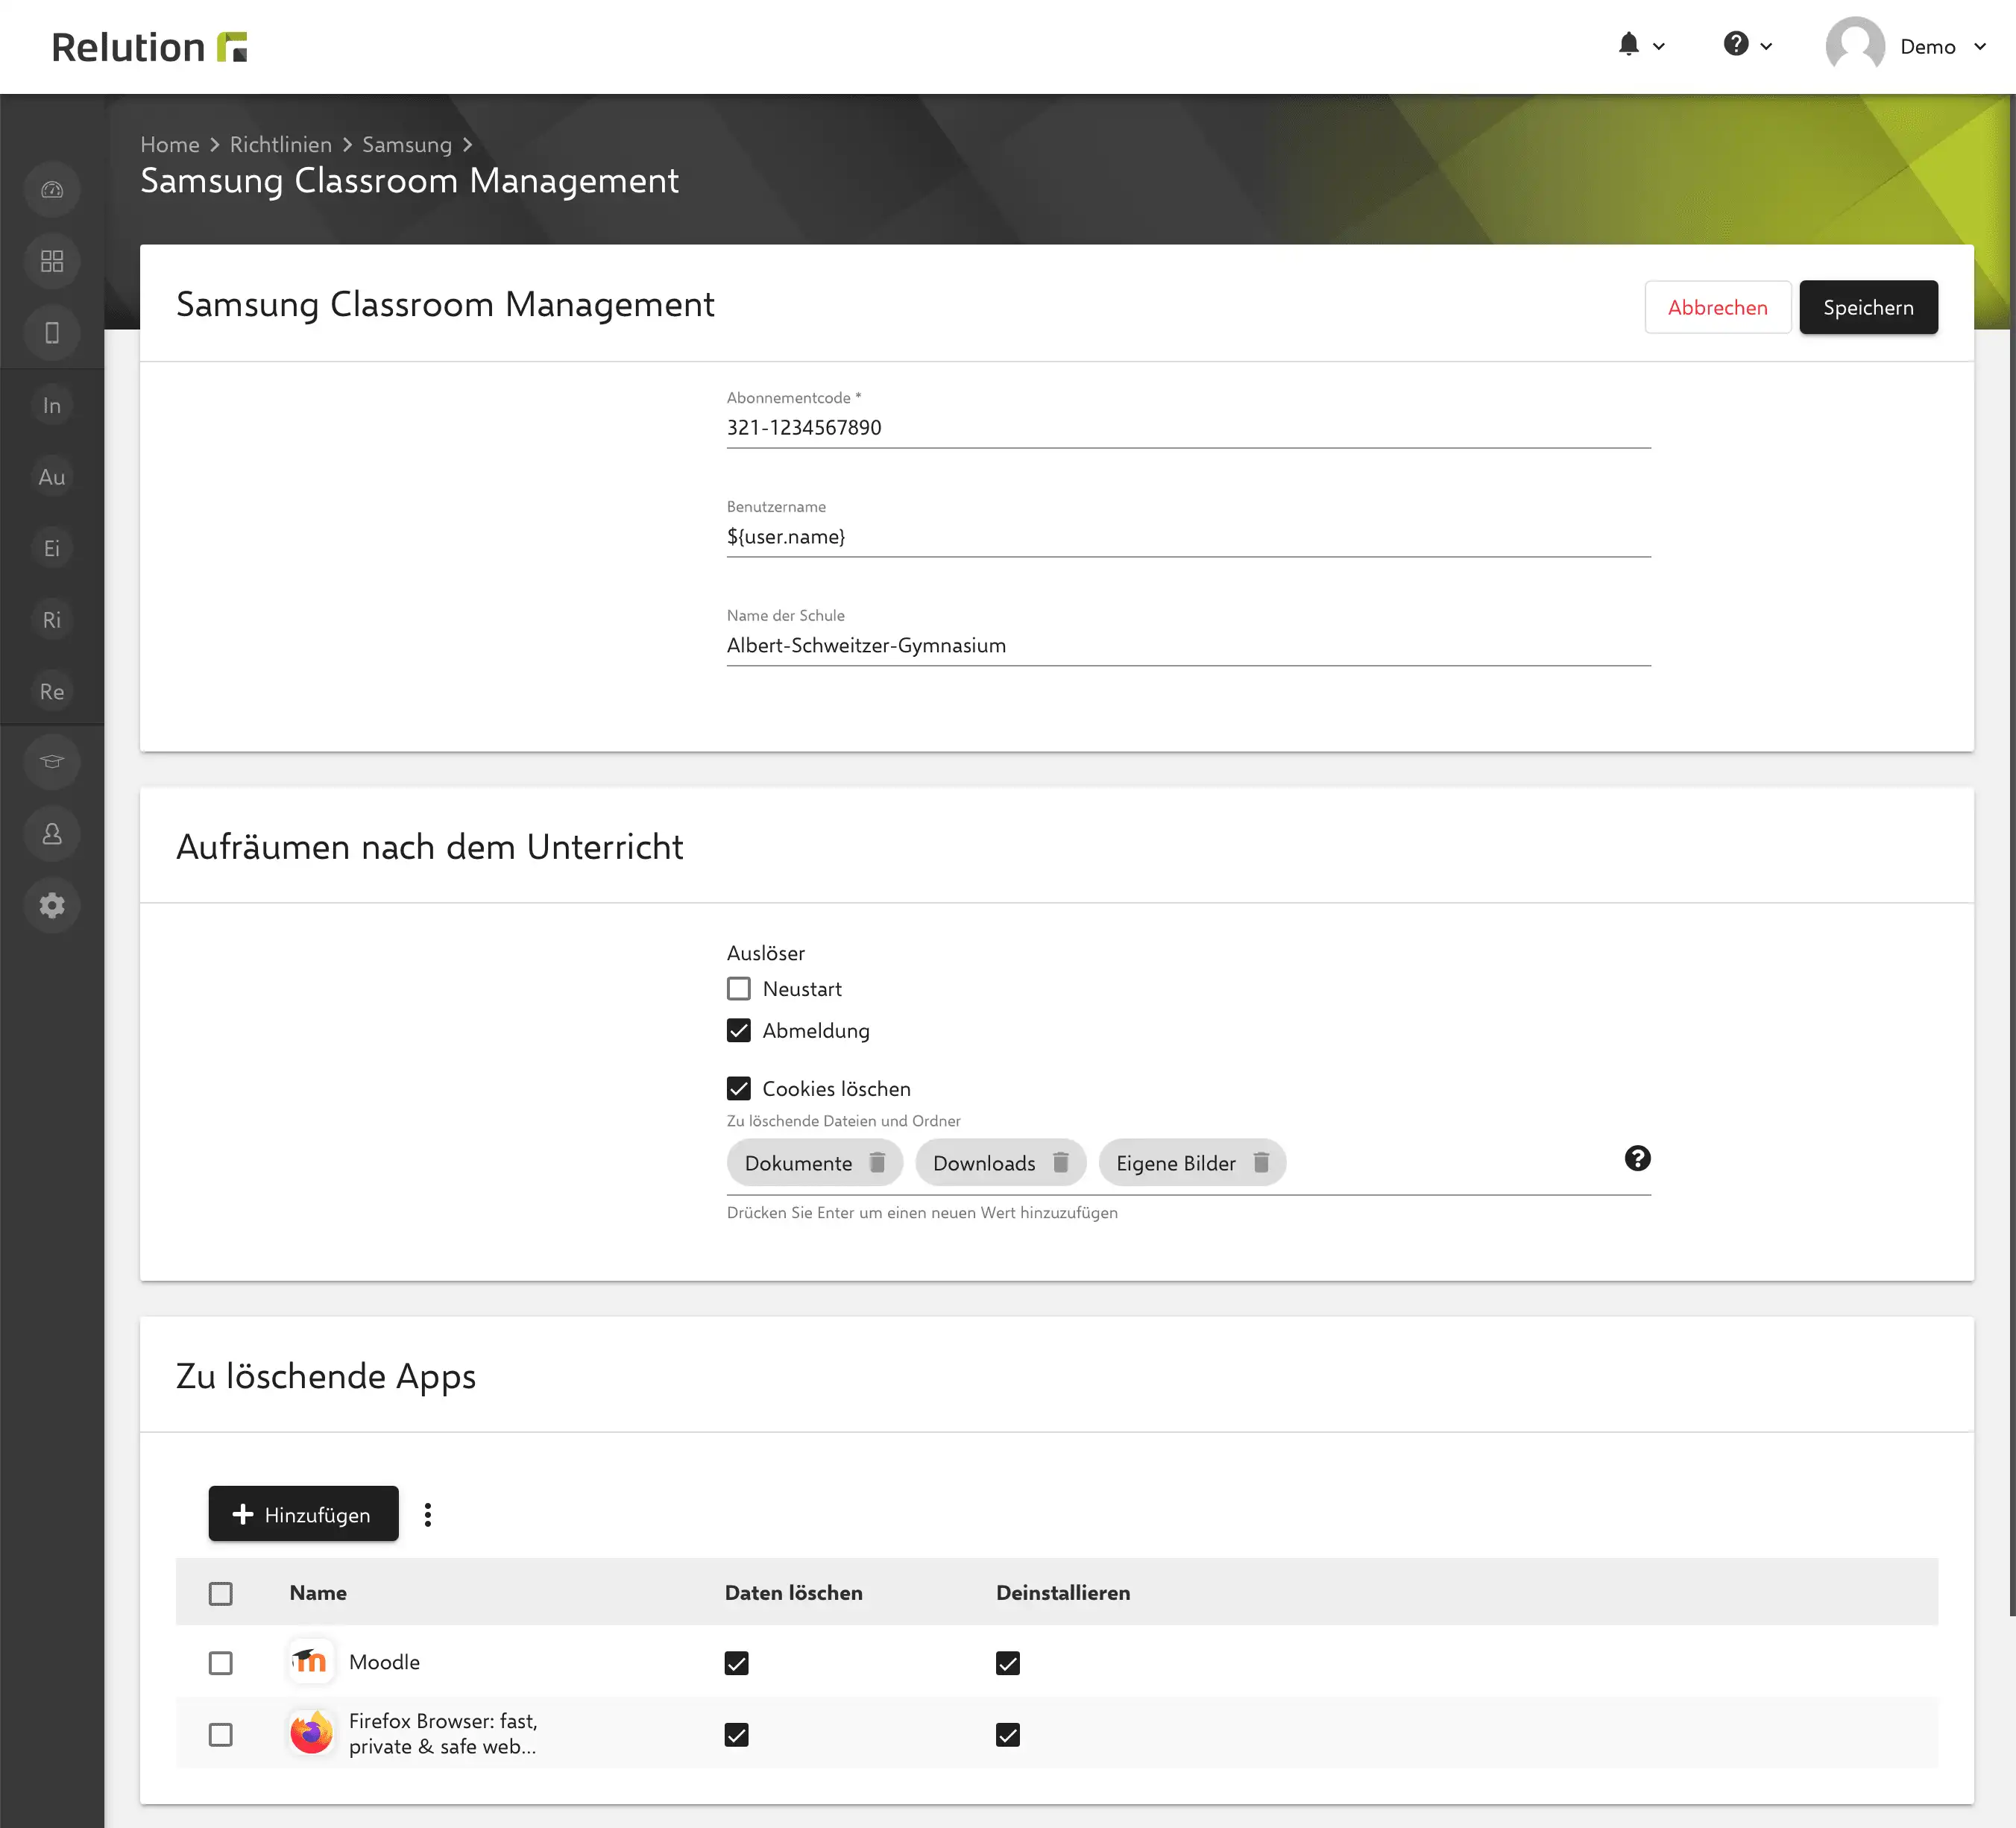
Task: Remove the Dokumente chip via trash icon
Action: pyautogui.click(x=877, y=1163)
